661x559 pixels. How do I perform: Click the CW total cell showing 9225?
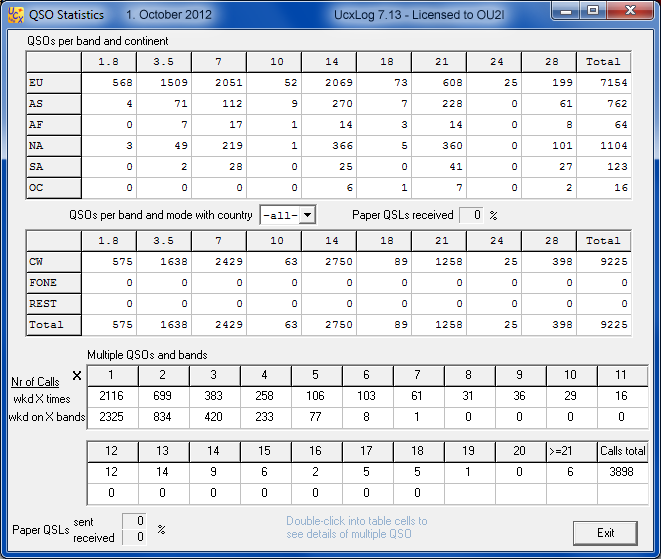[x=603, y=262]
